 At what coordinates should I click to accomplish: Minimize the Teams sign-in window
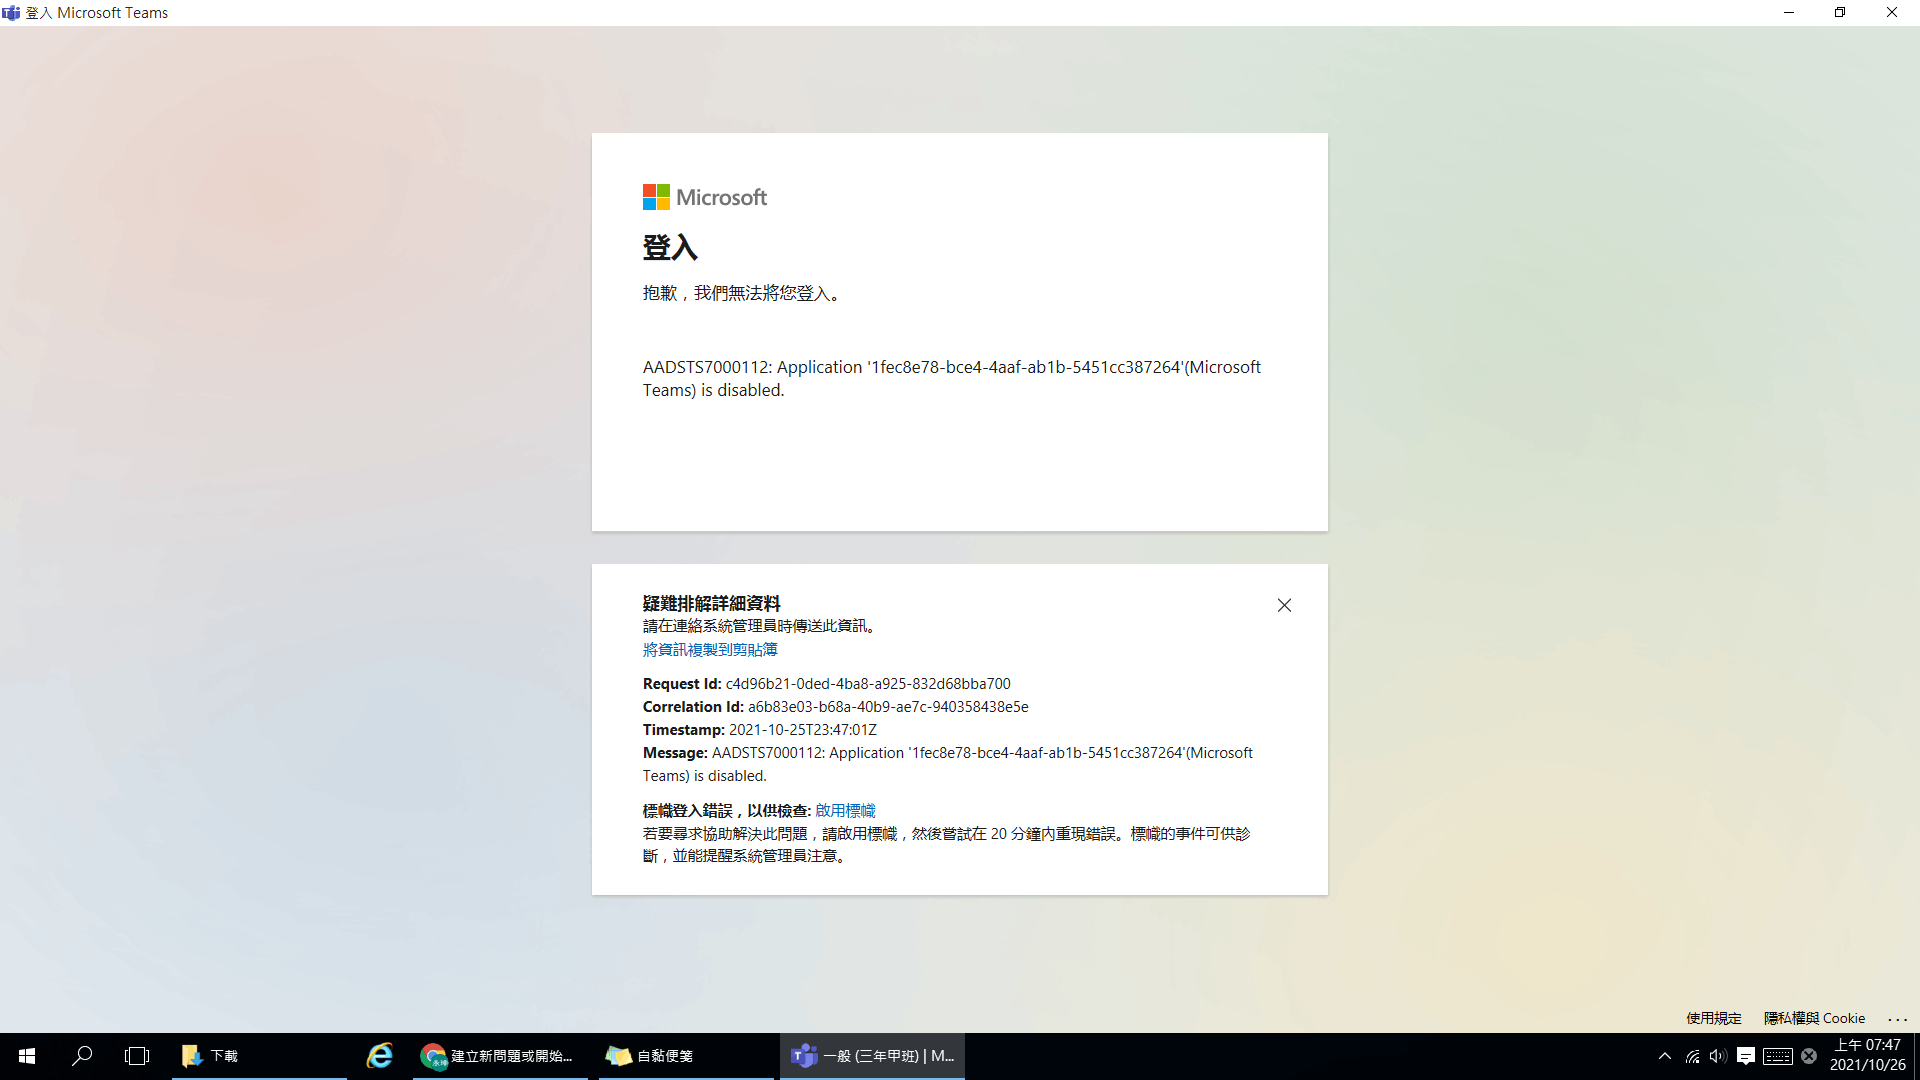1789,13
